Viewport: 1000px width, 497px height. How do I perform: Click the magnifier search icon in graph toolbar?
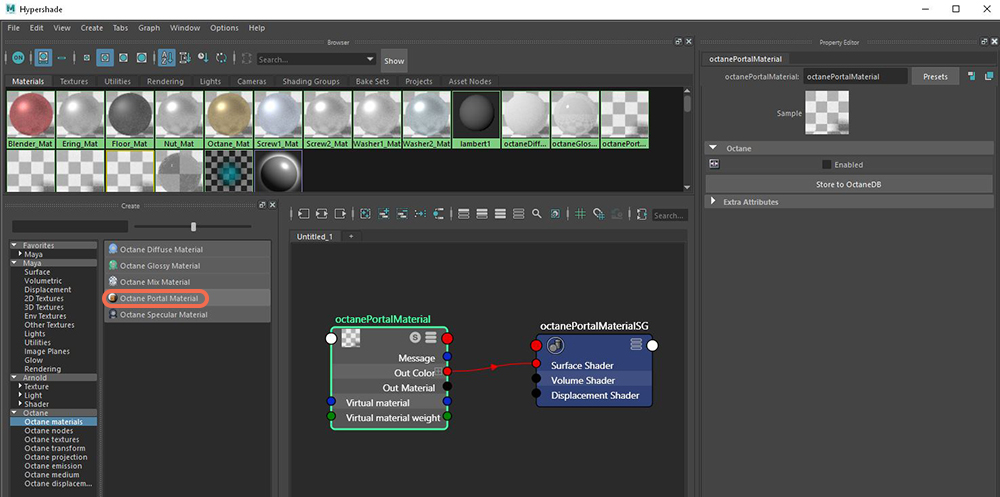click(537, 214)
